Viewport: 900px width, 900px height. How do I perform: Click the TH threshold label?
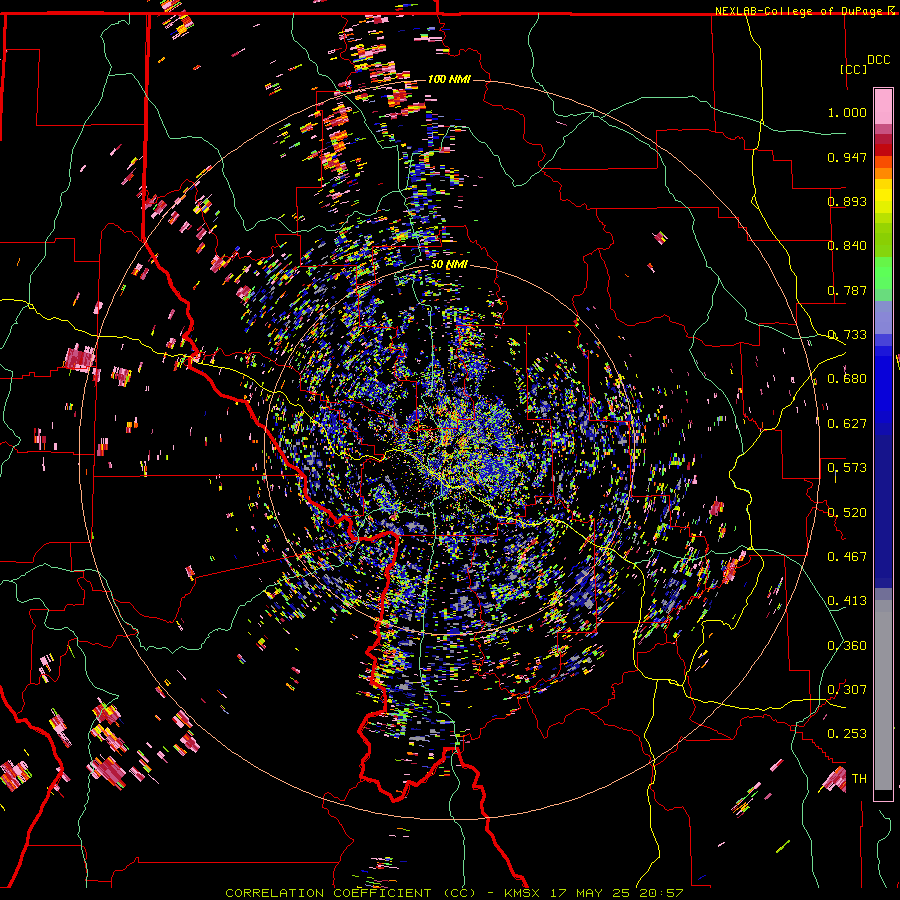(x=859, y=779)
